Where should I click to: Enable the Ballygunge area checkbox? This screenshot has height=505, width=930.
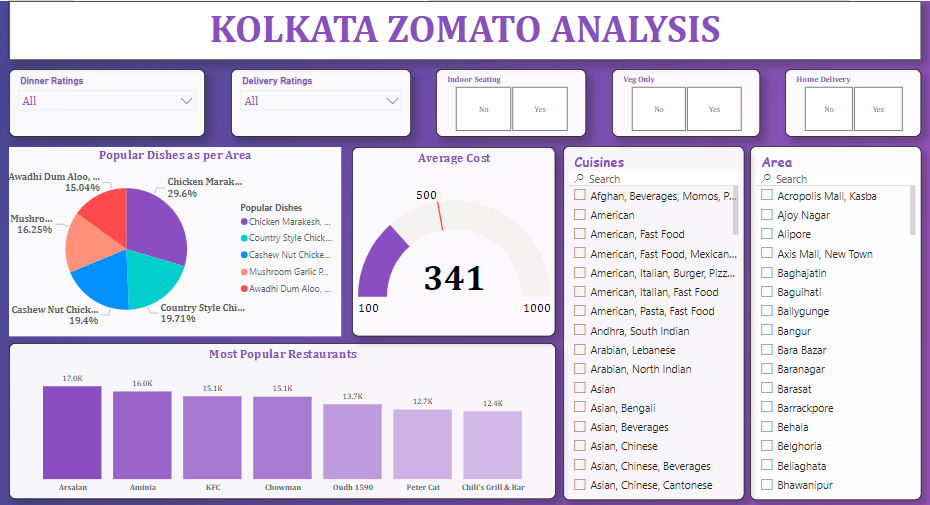click(767, 311)
